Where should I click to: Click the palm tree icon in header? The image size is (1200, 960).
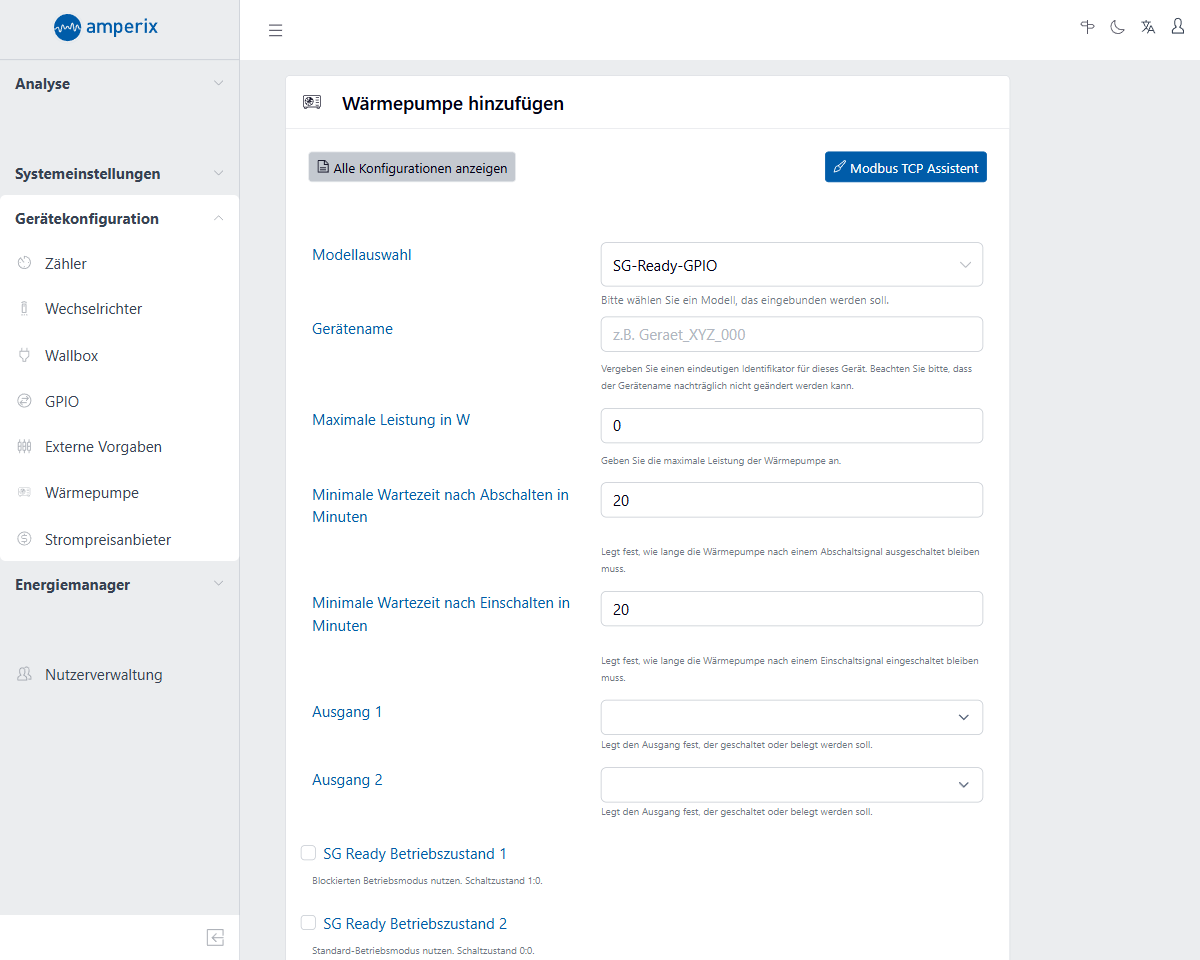coord(1088,28)
